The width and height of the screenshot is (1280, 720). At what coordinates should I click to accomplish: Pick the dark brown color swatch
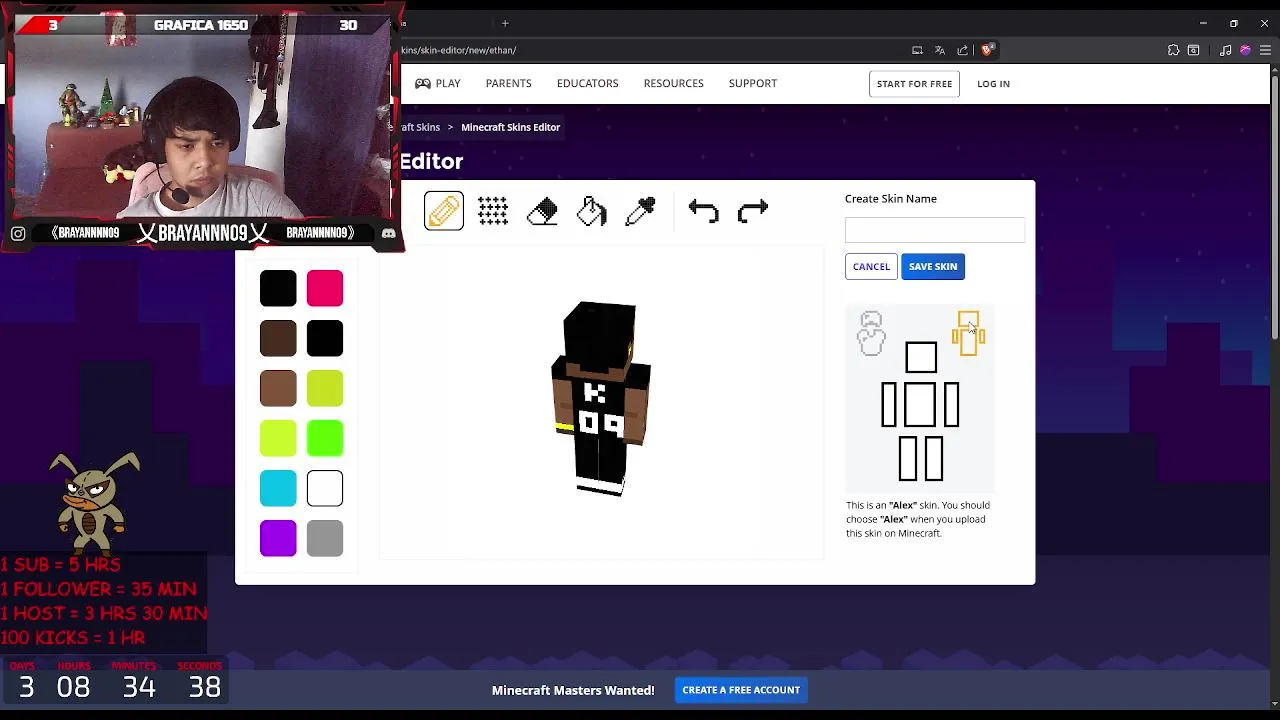278,338
